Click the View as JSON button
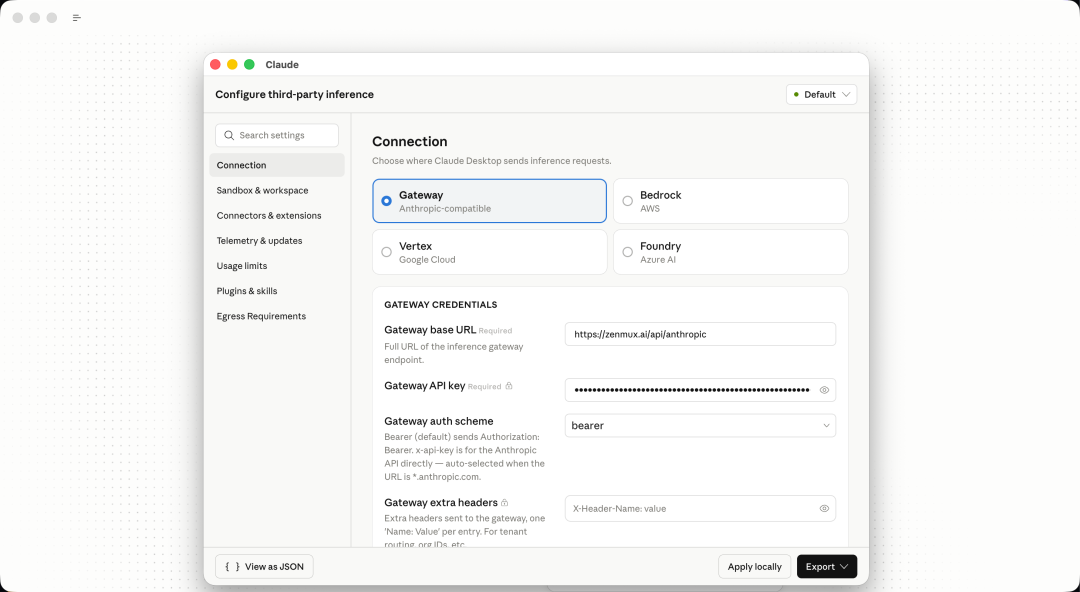 [264, 567]
